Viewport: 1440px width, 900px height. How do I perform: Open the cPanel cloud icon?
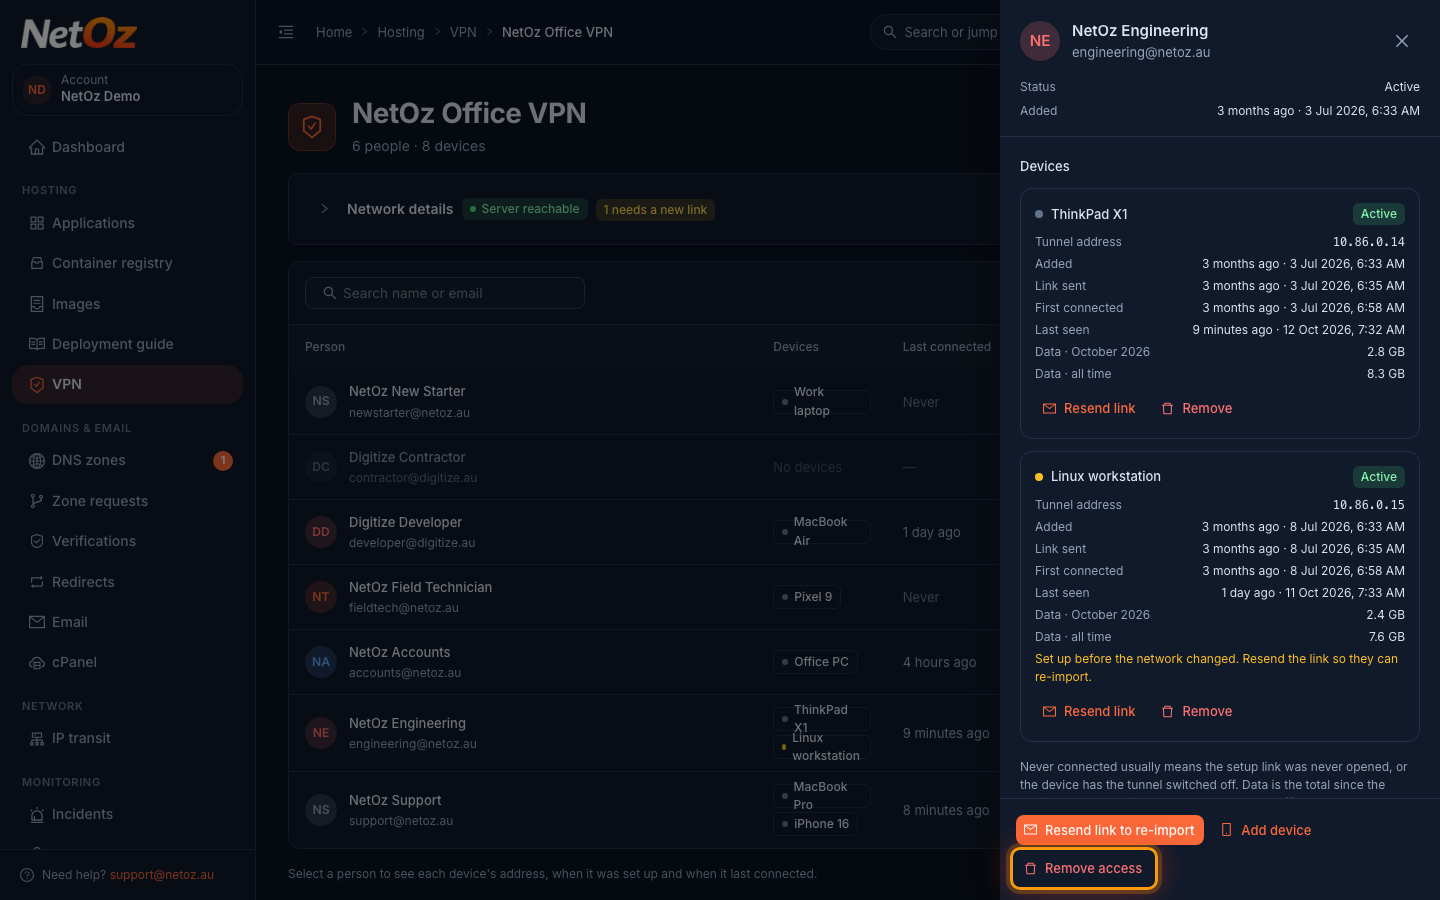[37, 662]
